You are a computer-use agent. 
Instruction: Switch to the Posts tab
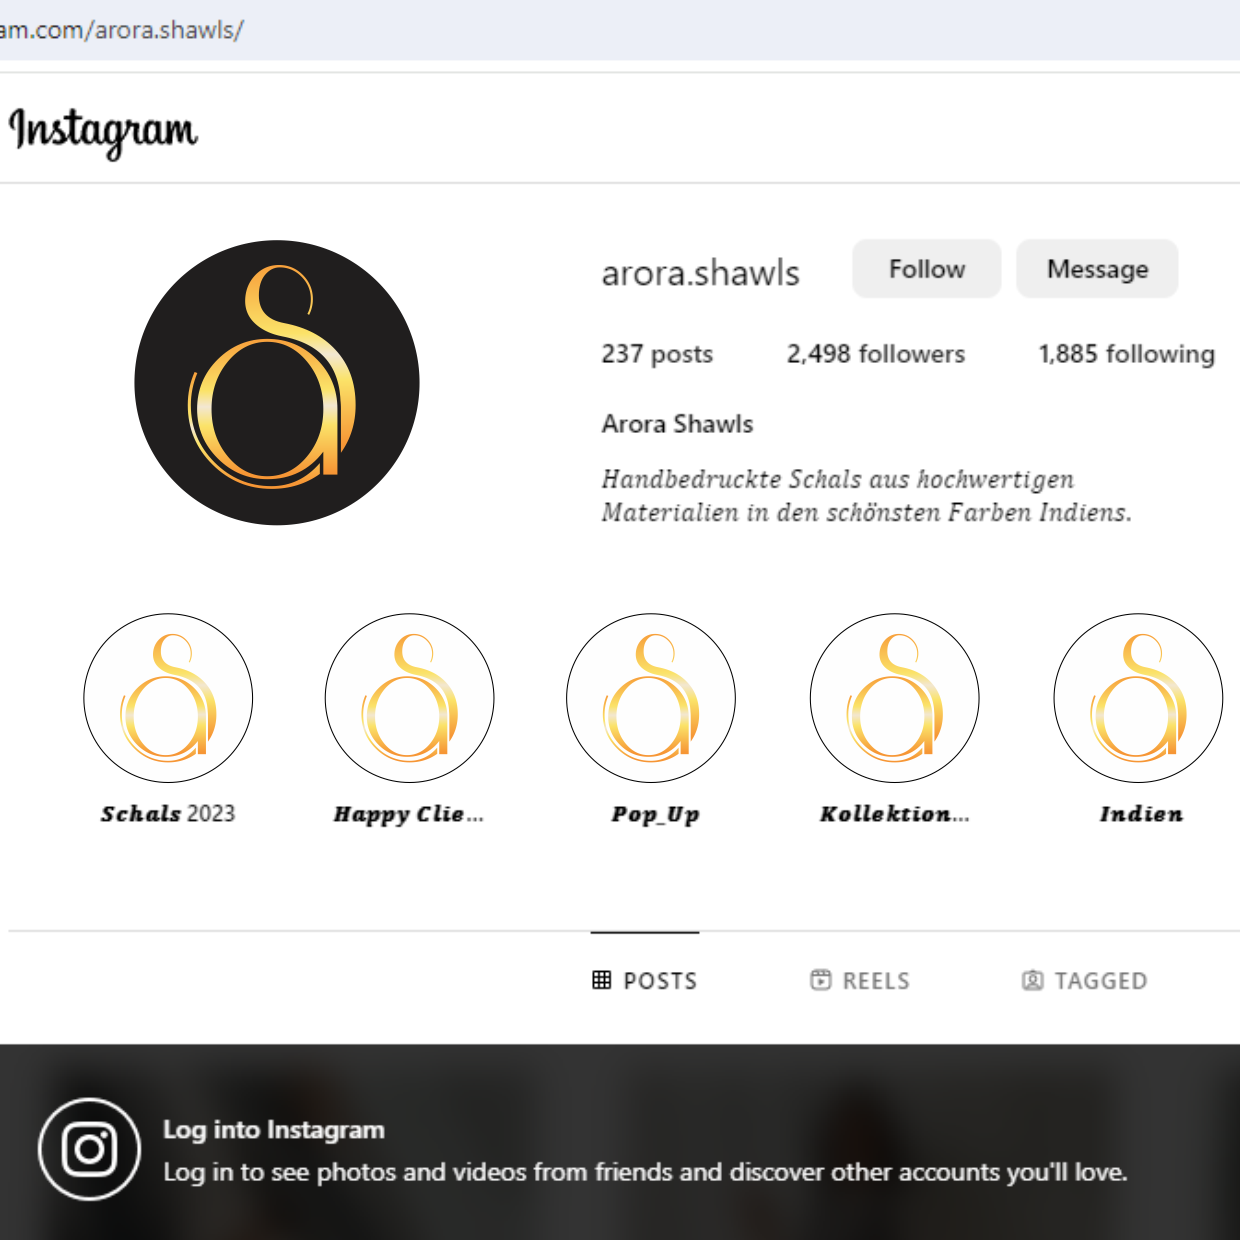click(645, 981)
